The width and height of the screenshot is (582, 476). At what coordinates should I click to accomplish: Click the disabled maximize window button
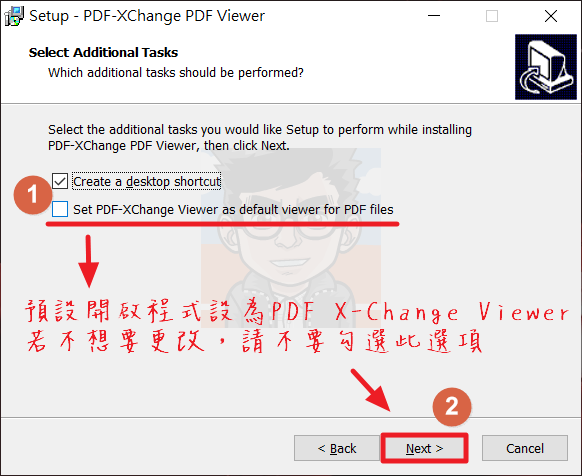[492, 16]
